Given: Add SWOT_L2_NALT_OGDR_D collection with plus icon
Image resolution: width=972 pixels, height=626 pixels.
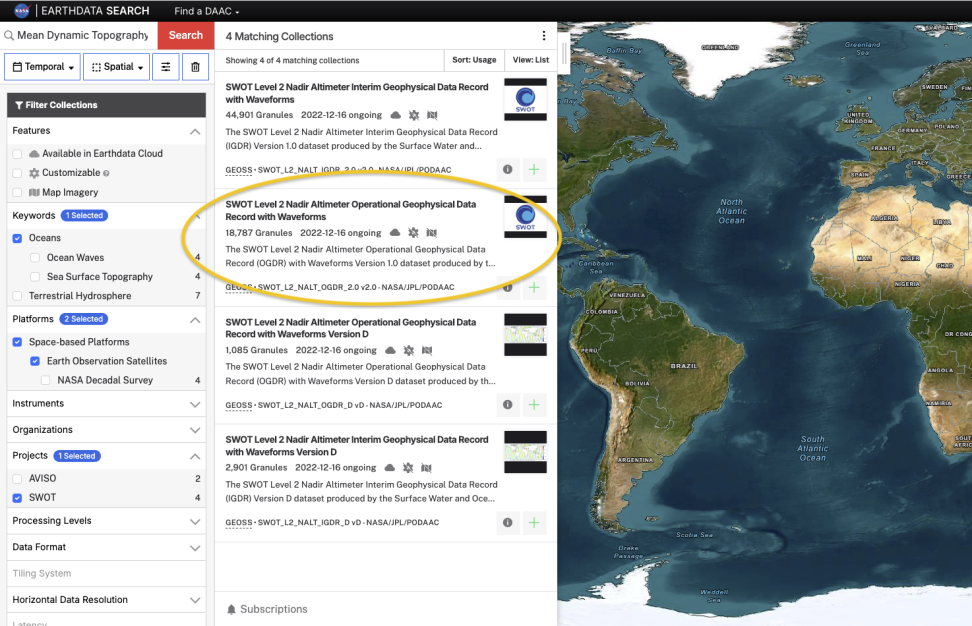Looking at the screenshot, I should tap(534, 405).
